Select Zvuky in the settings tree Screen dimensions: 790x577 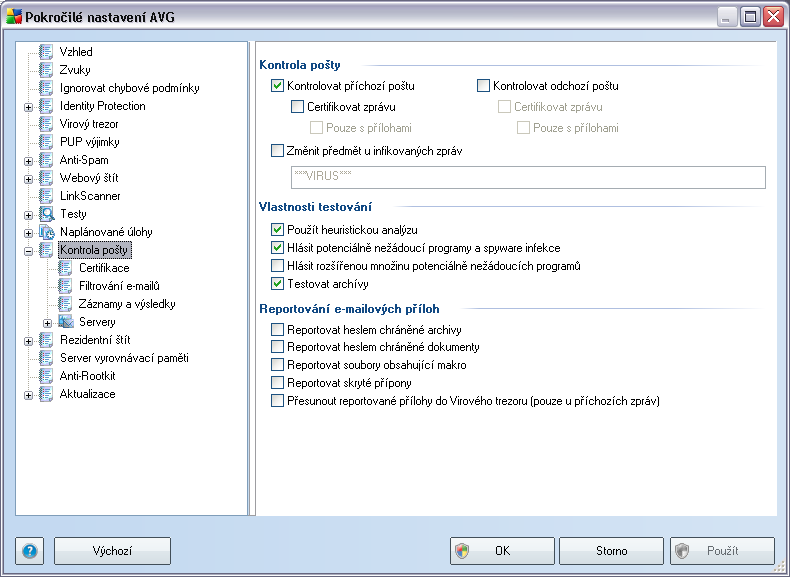point(75,70)
